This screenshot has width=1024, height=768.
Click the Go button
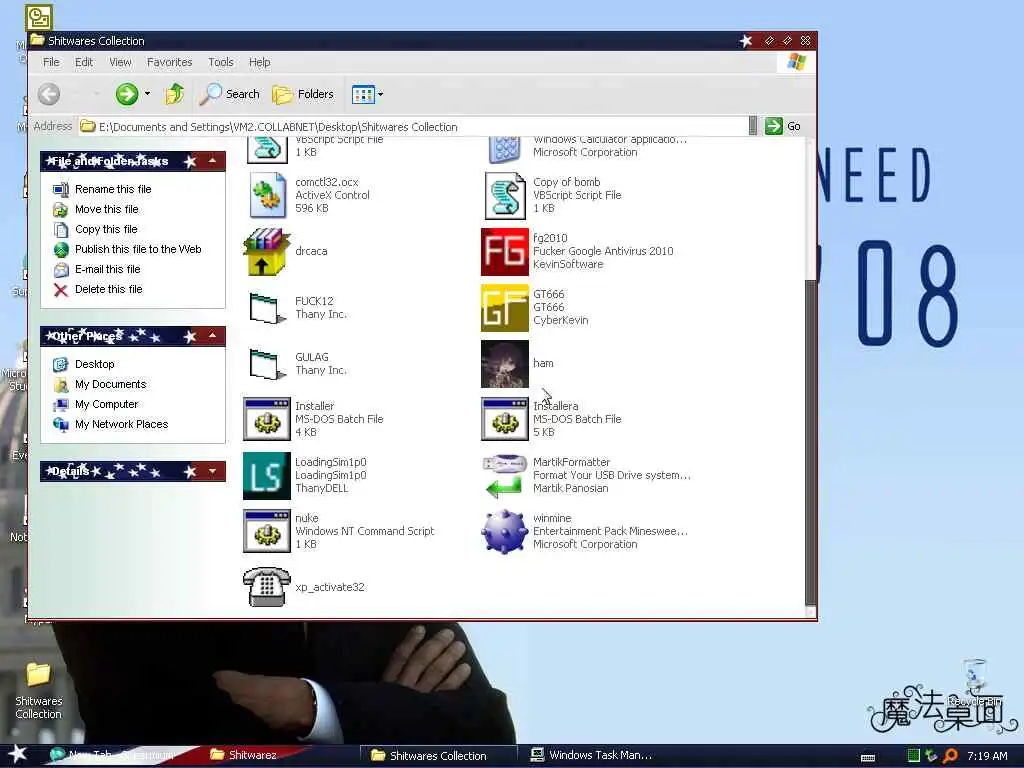783,126
